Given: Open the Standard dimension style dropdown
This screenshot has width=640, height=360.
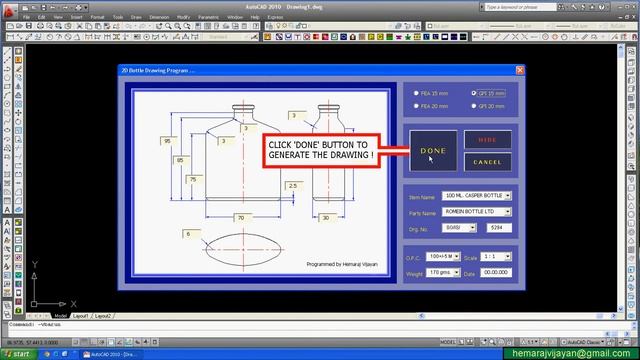Looking at the screenshot, I should [226, 37].
